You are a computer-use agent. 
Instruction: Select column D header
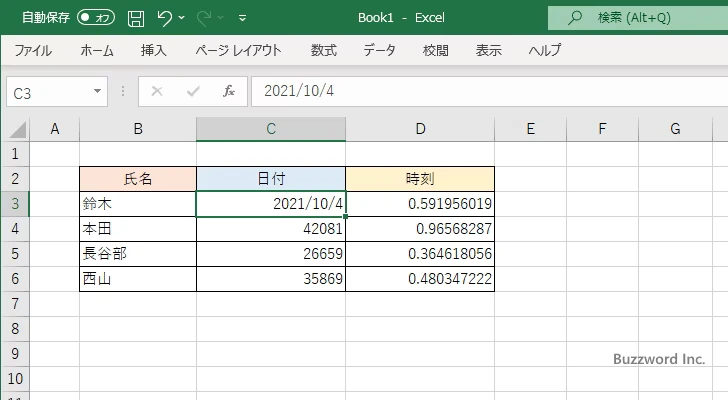420,129
